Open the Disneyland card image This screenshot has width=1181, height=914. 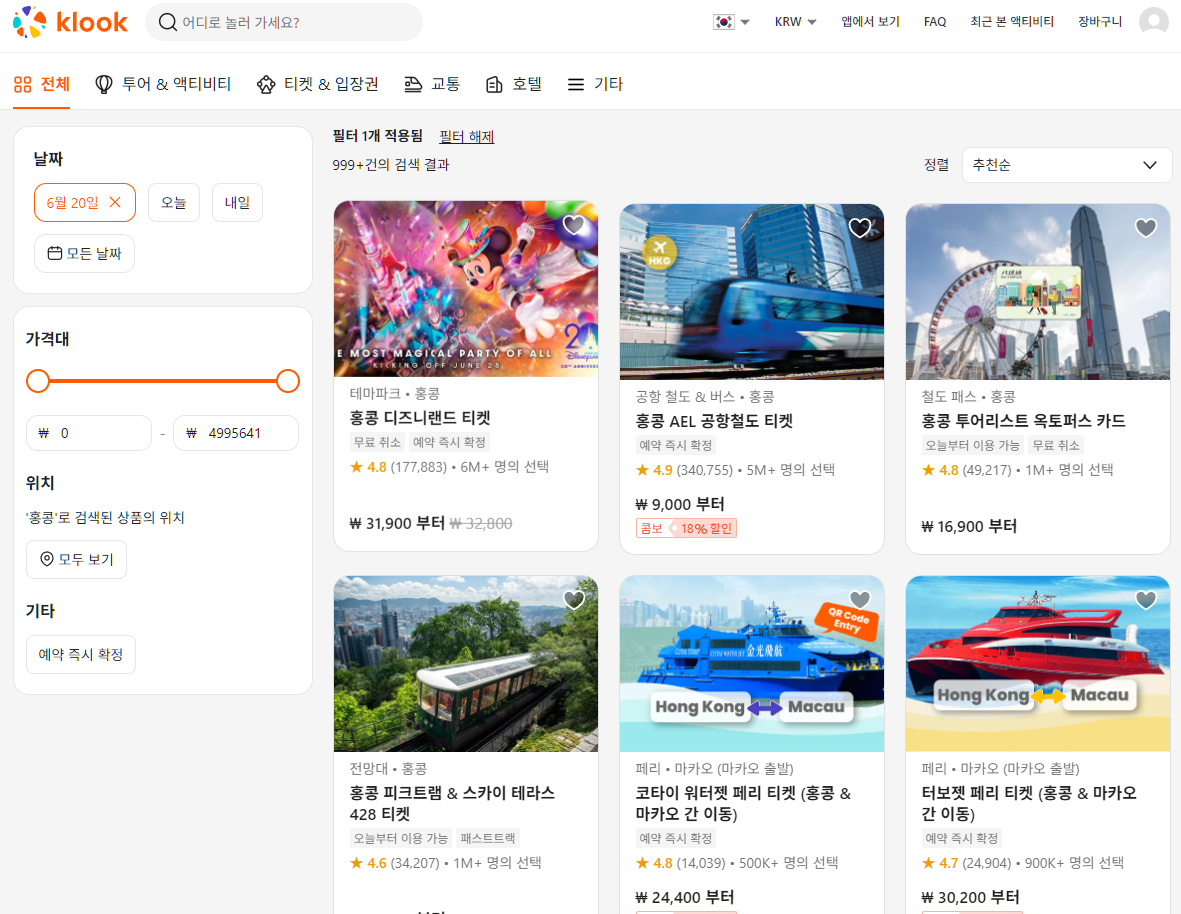pos(466,289)
